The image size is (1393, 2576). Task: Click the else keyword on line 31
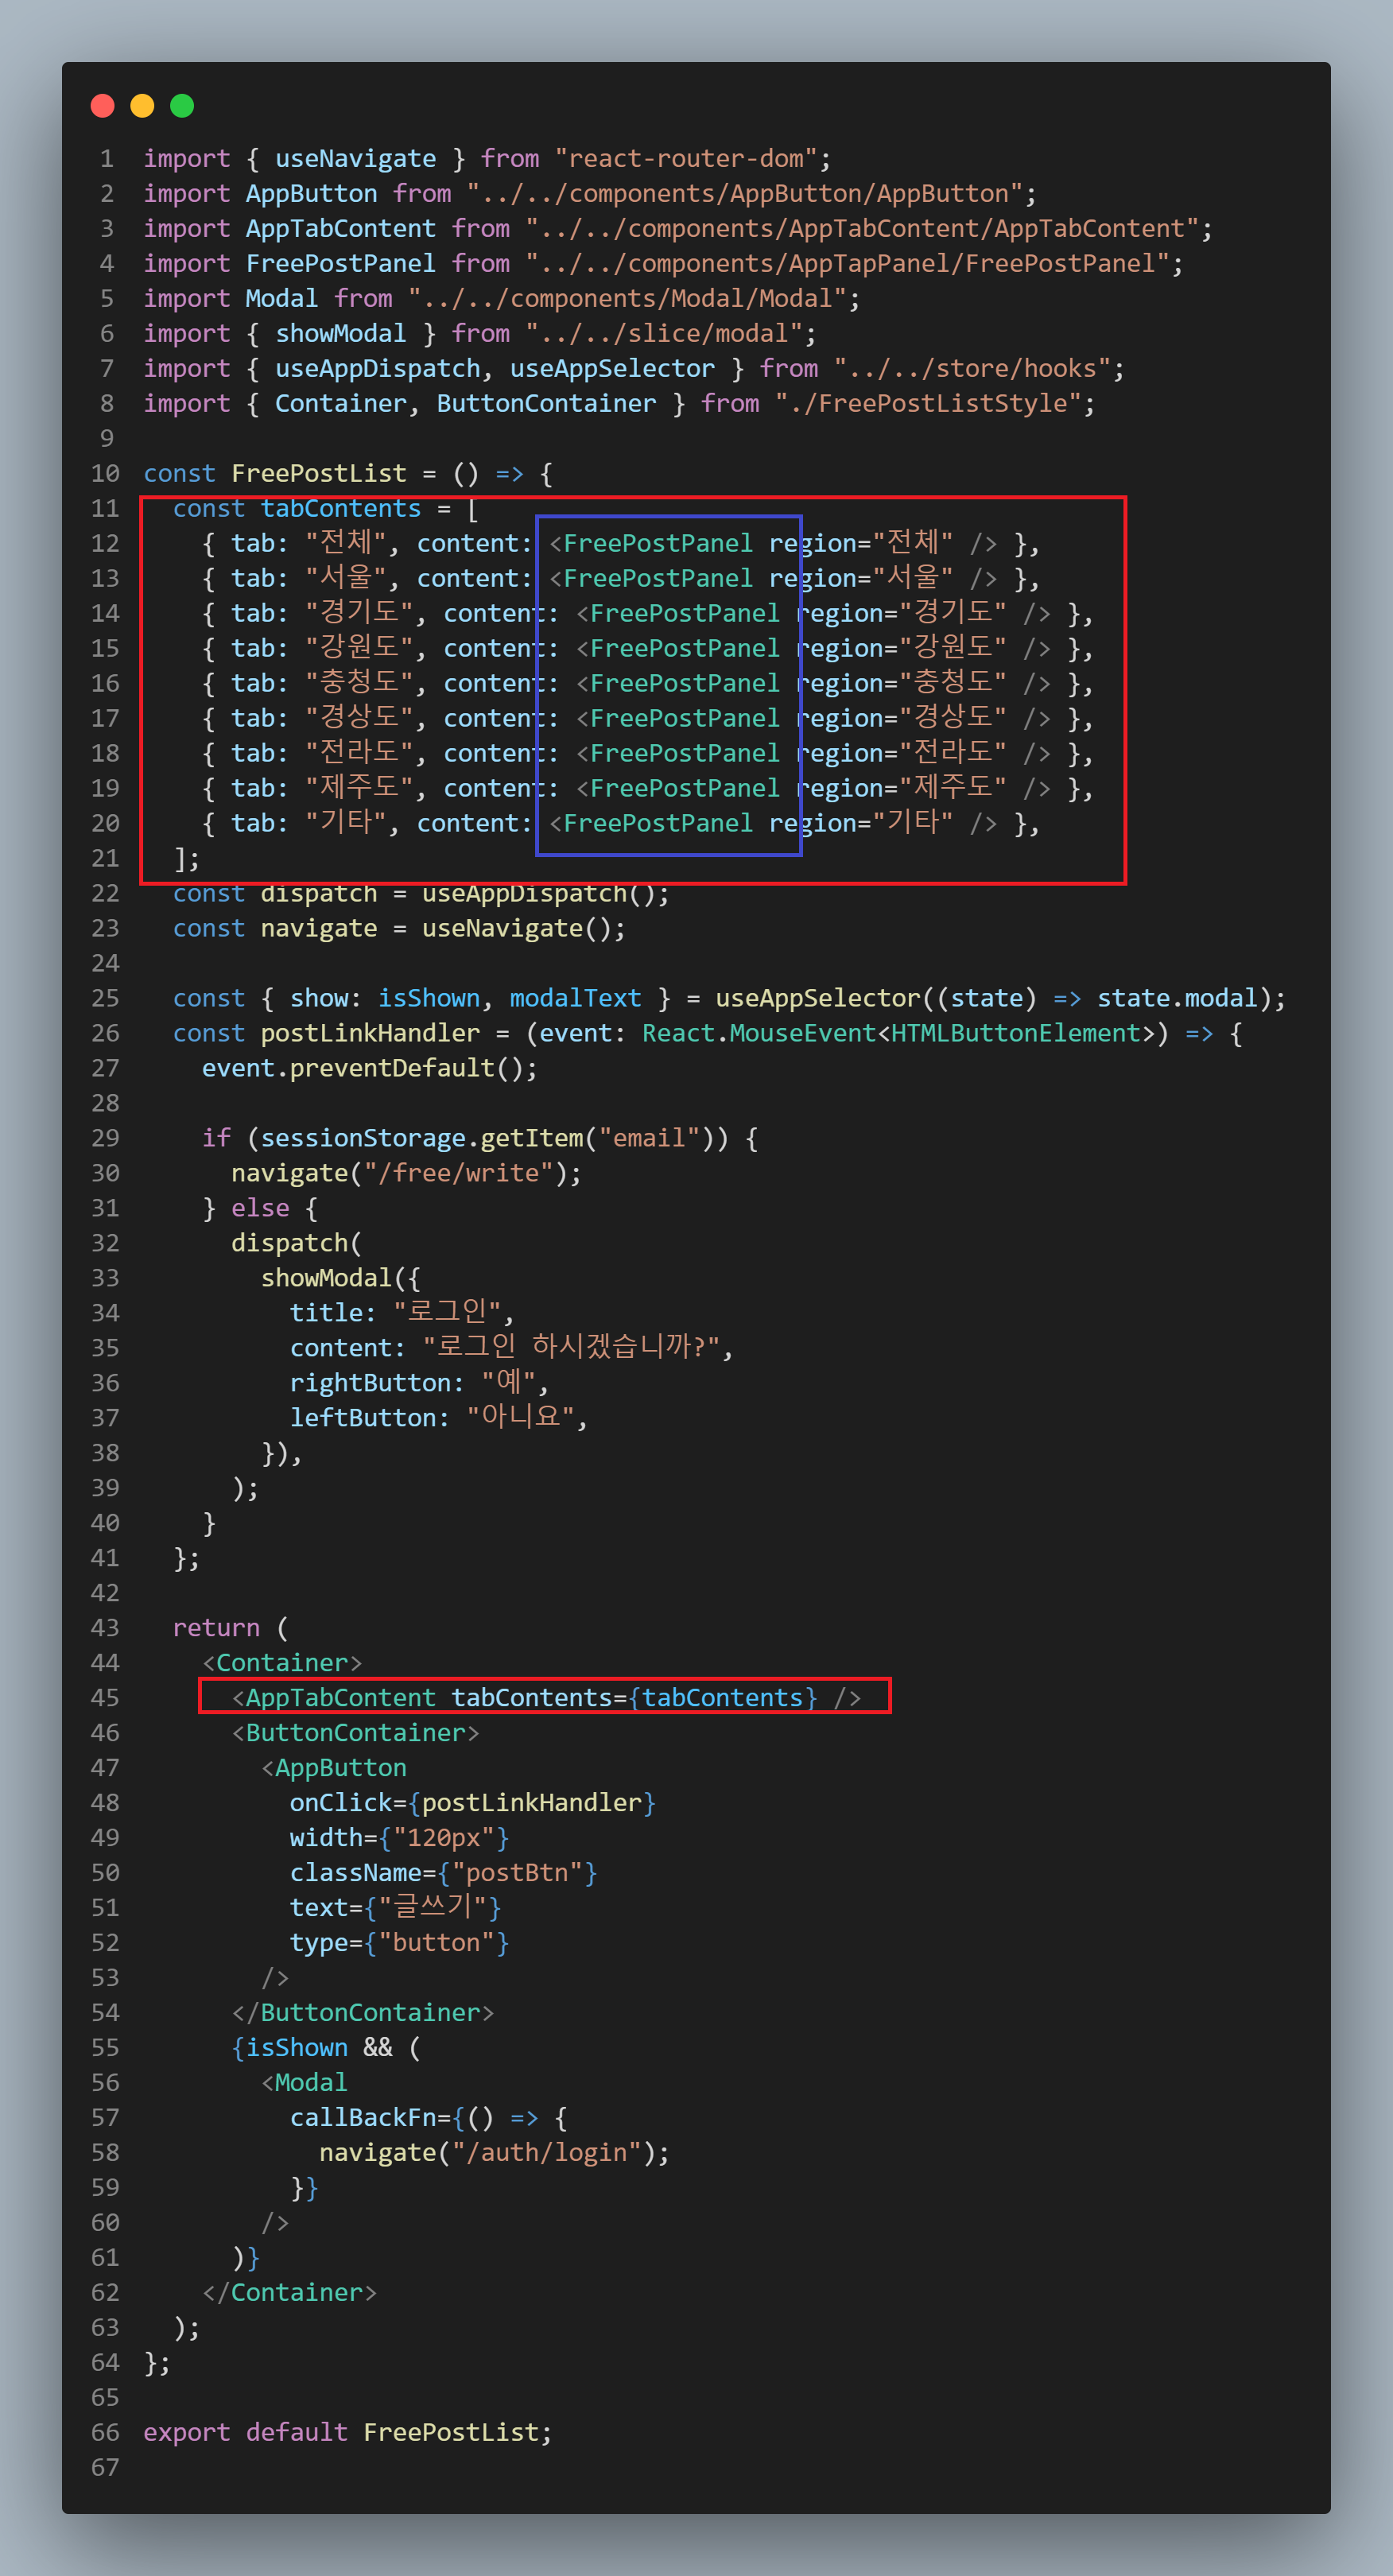tap(260, 1209)
